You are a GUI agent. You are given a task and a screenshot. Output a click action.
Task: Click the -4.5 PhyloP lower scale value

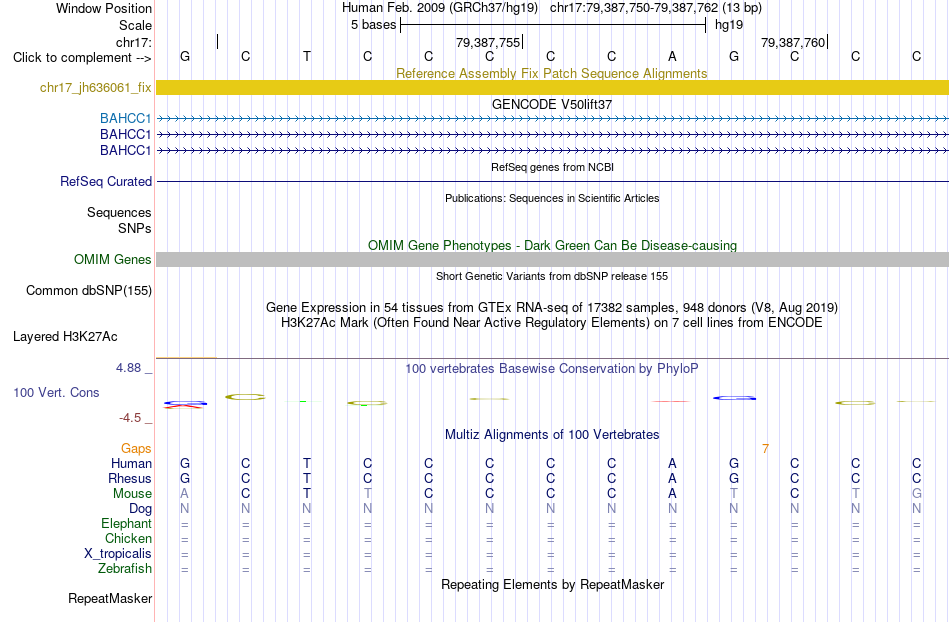[x=130, y=417]
